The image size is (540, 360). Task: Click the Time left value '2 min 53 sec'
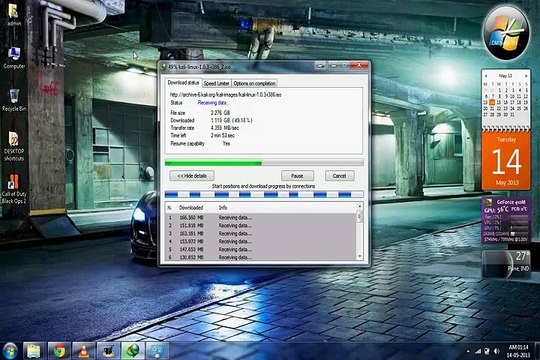222,135
